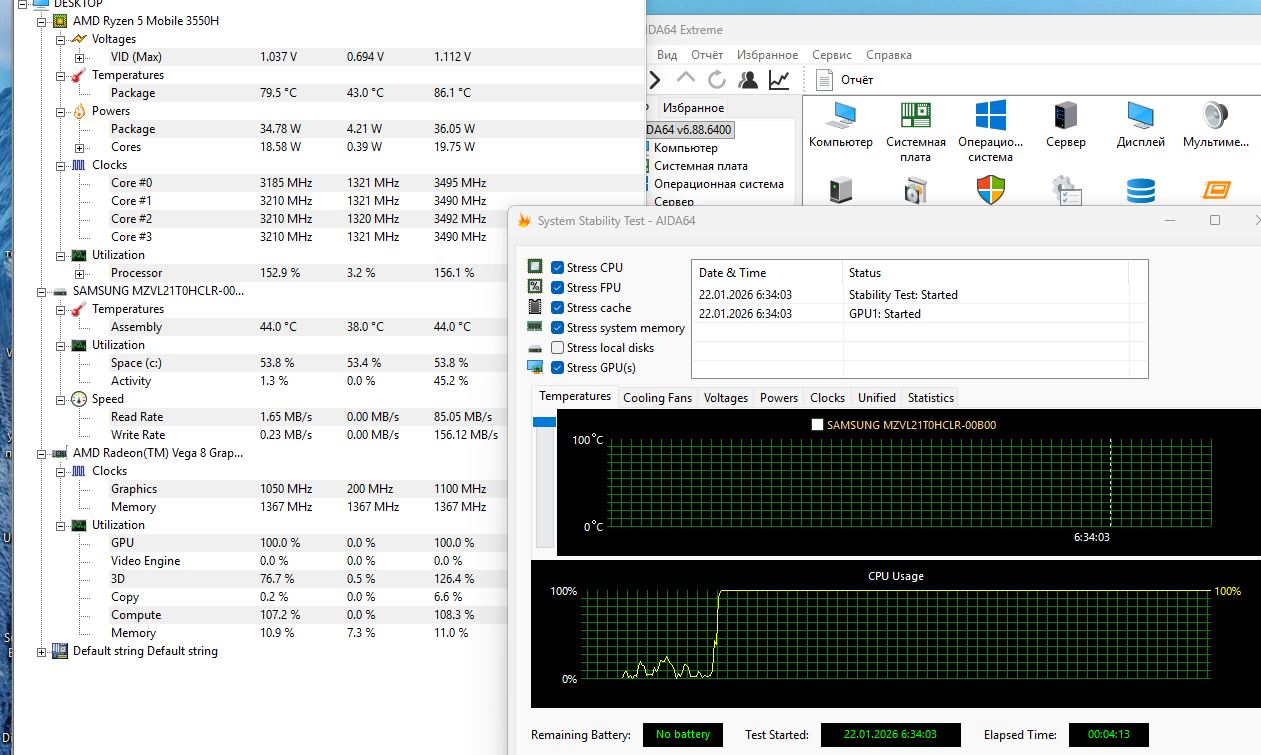Expand the Default string Default string node

[41, 651]
